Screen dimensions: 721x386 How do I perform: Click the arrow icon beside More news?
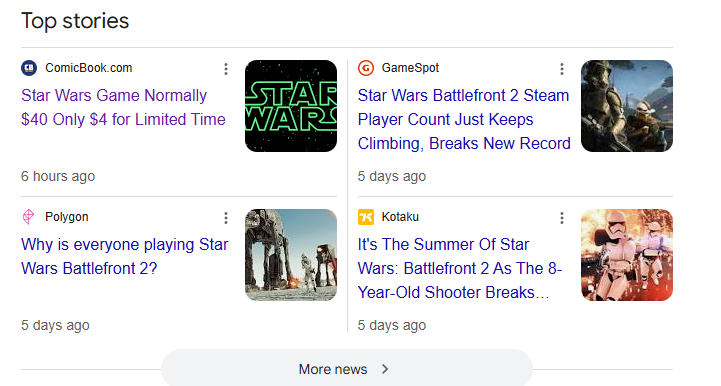(385, 369)
